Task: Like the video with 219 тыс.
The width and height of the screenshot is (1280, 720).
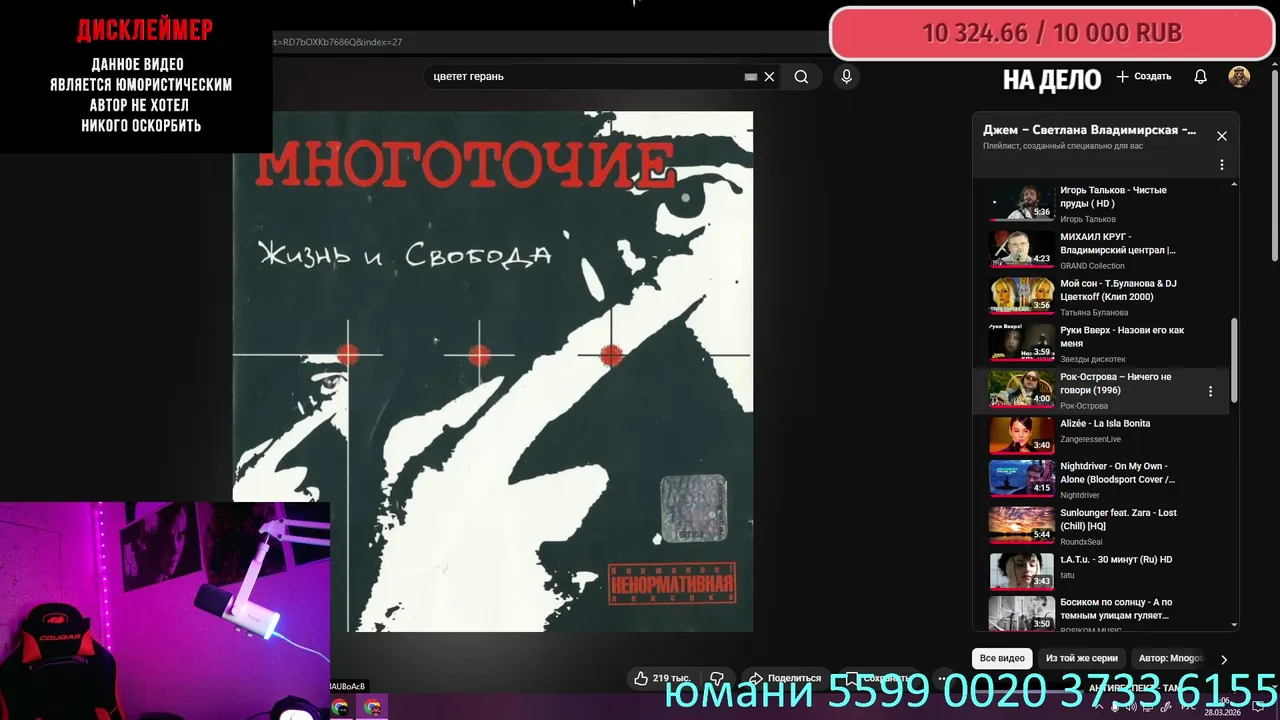Action: coord(662,678)
